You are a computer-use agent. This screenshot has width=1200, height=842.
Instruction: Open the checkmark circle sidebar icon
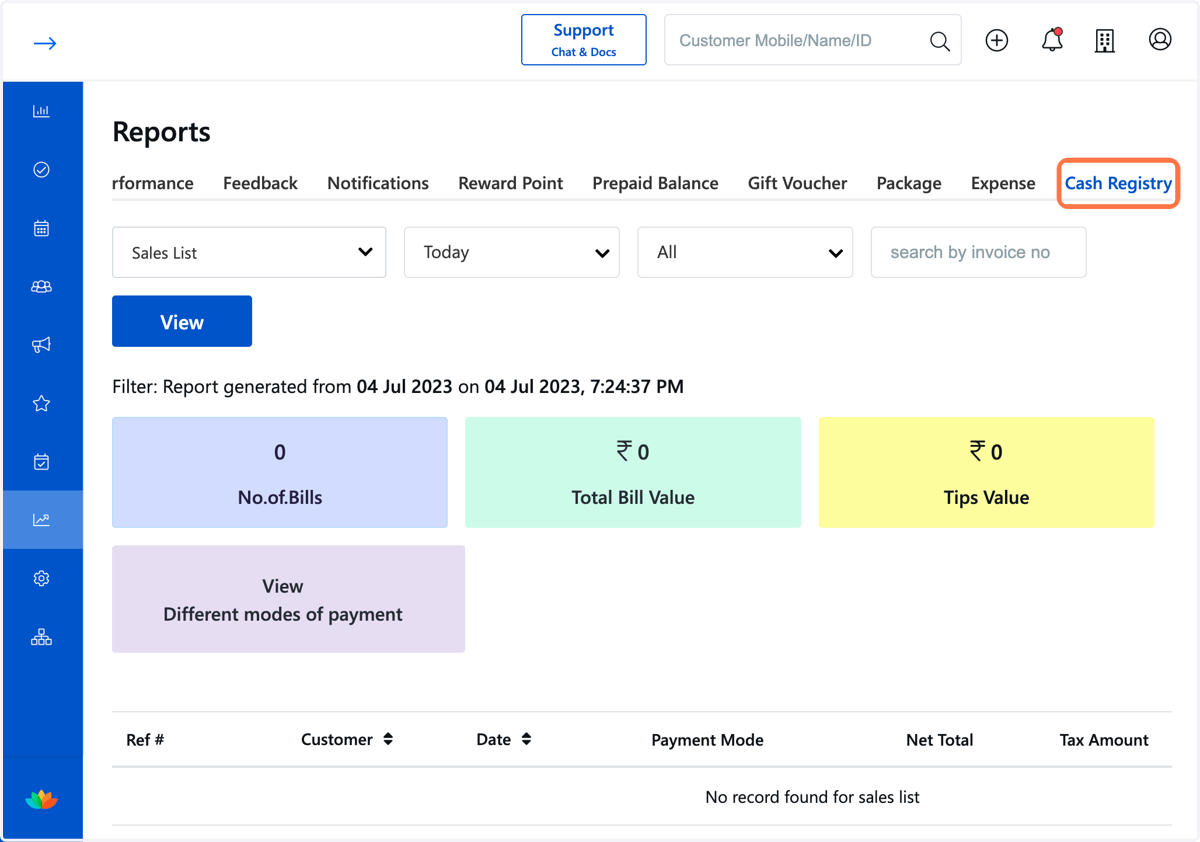(x=41, y=170)
